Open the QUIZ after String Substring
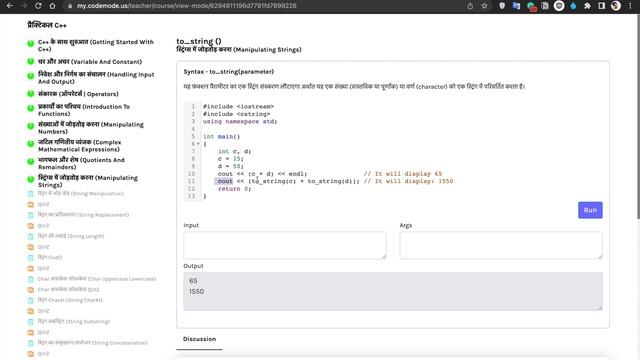 43,332
